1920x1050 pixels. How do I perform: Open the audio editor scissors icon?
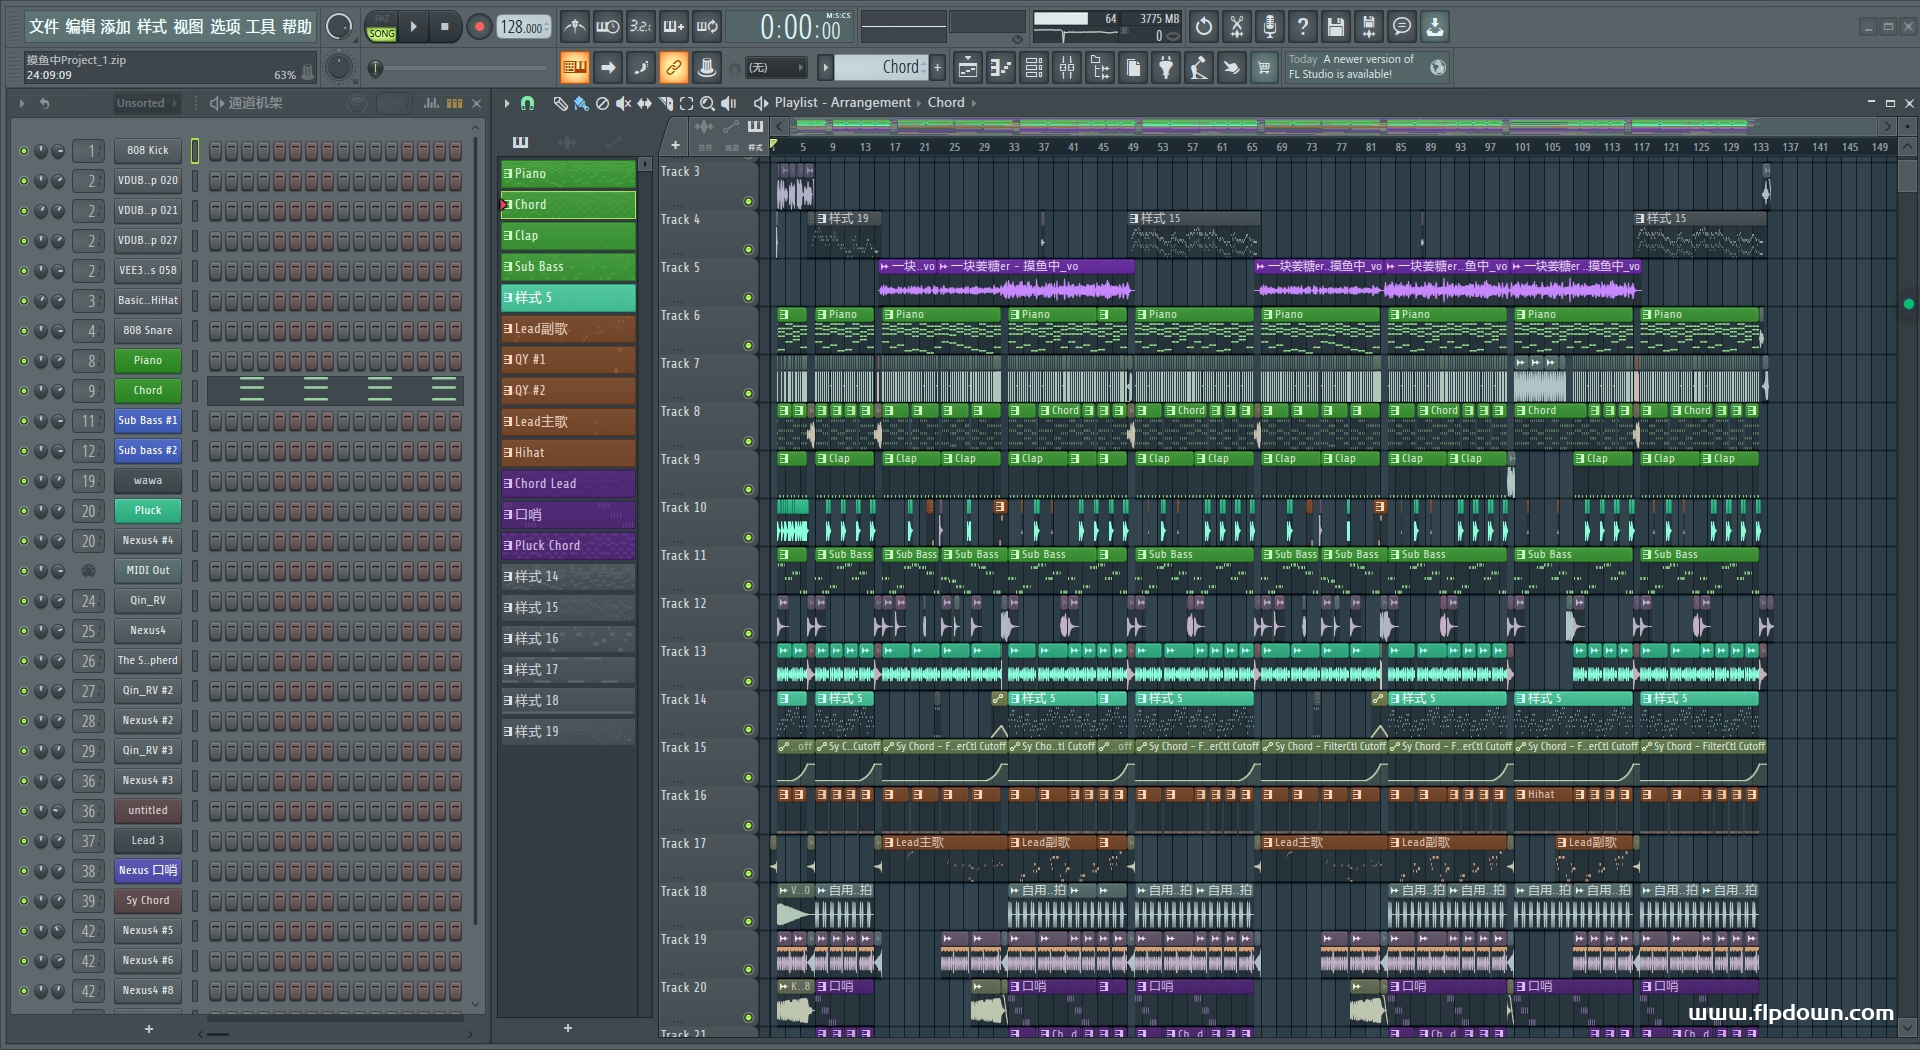coord(1237,27)
